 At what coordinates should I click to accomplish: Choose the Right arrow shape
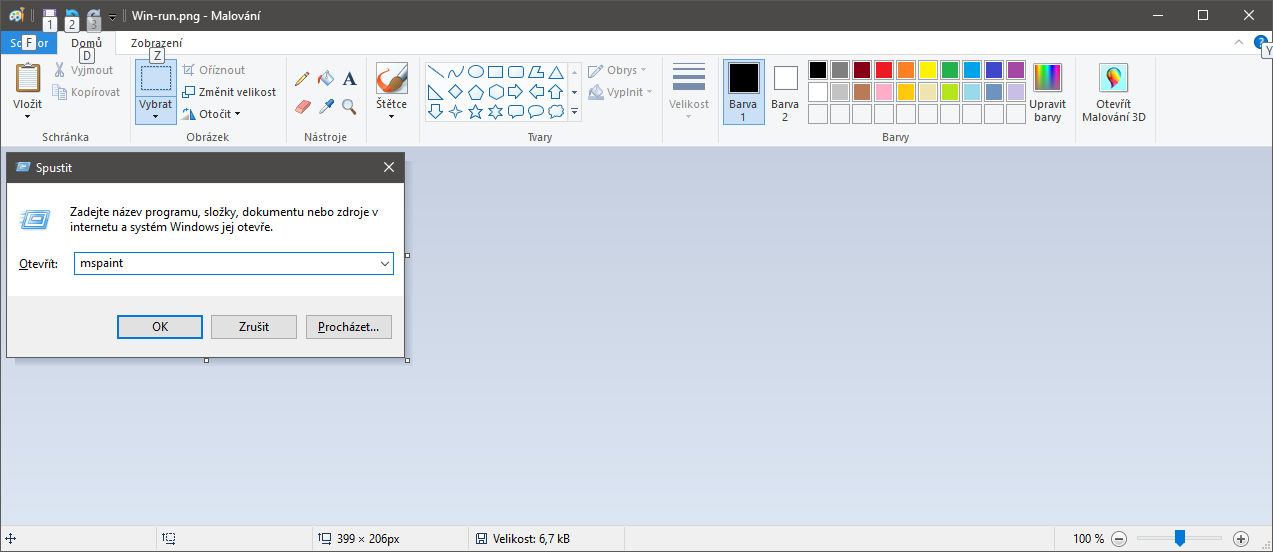click(516, 92)
